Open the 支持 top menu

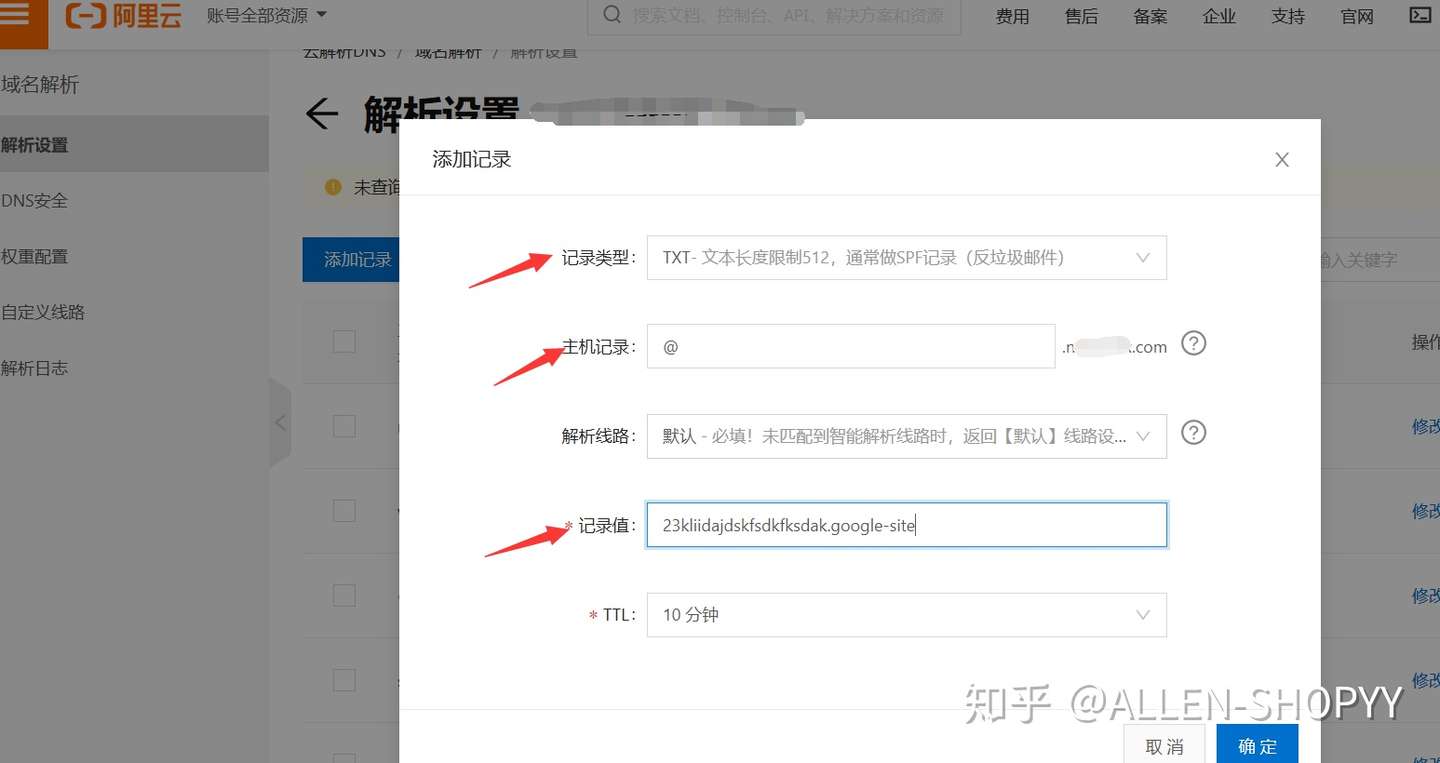pyautogui.click(x=1288, y=16)
